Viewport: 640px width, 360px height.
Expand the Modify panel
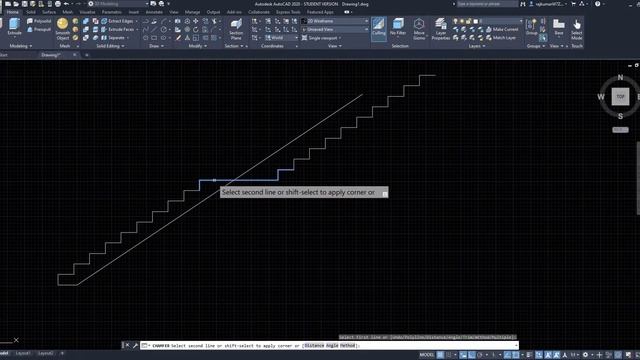click(198, 46)
